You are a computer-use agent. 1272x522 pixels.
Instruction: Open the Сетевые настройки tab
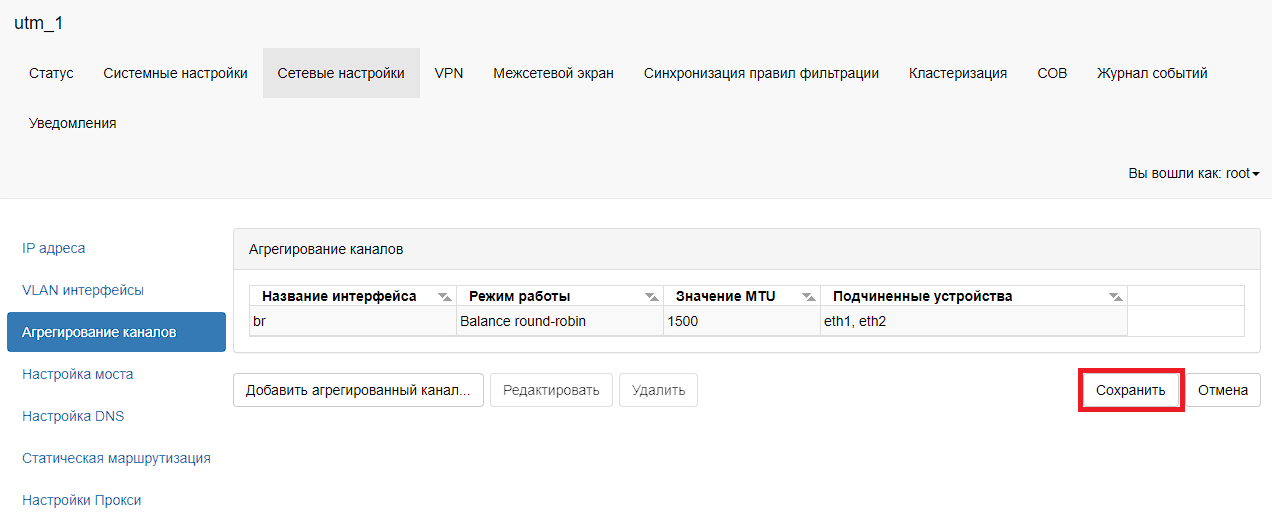click(341, 73)
